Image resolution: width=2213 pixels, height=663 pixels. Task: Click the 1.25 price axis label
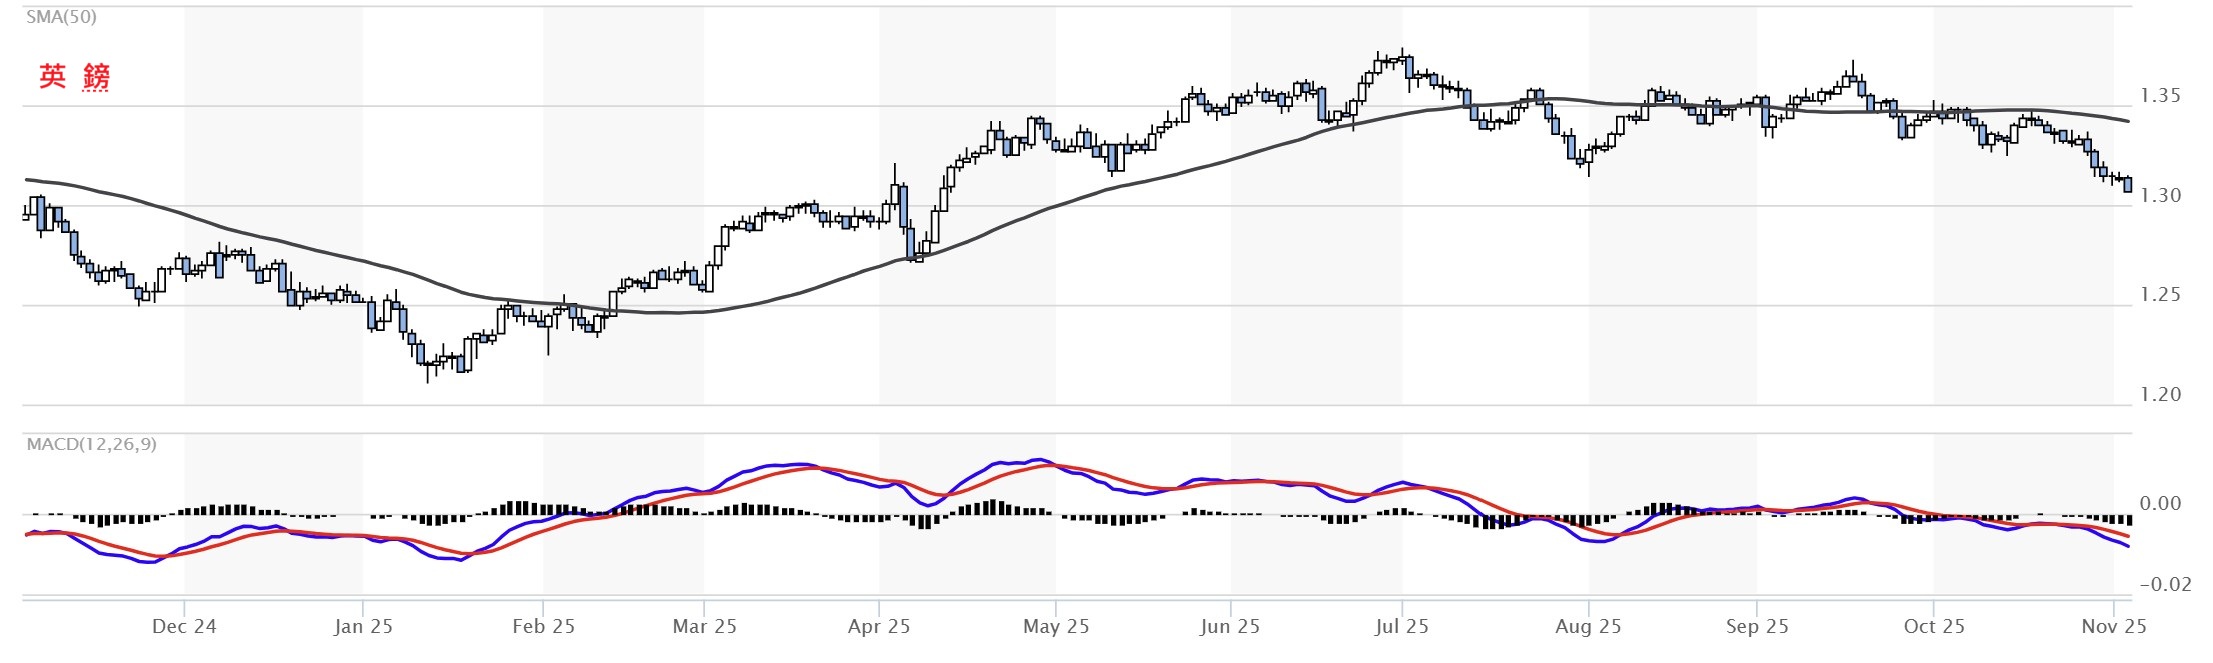pyautogui.click(x=2160, y=295)
